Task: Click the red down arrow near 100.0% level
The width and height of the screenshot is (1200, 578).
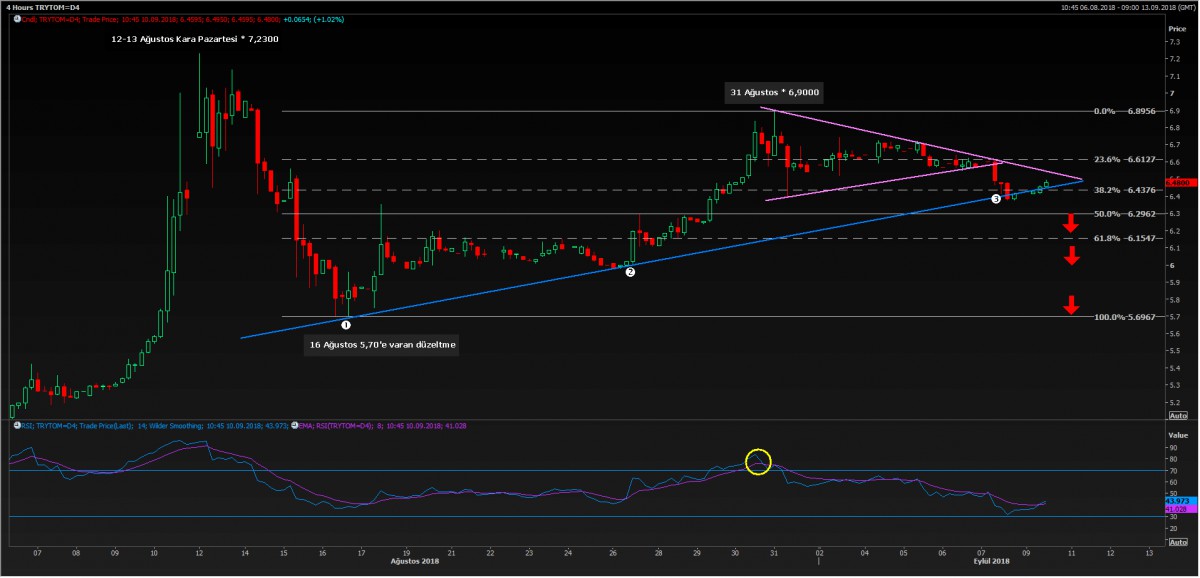Action: (x=1071, y=305)
